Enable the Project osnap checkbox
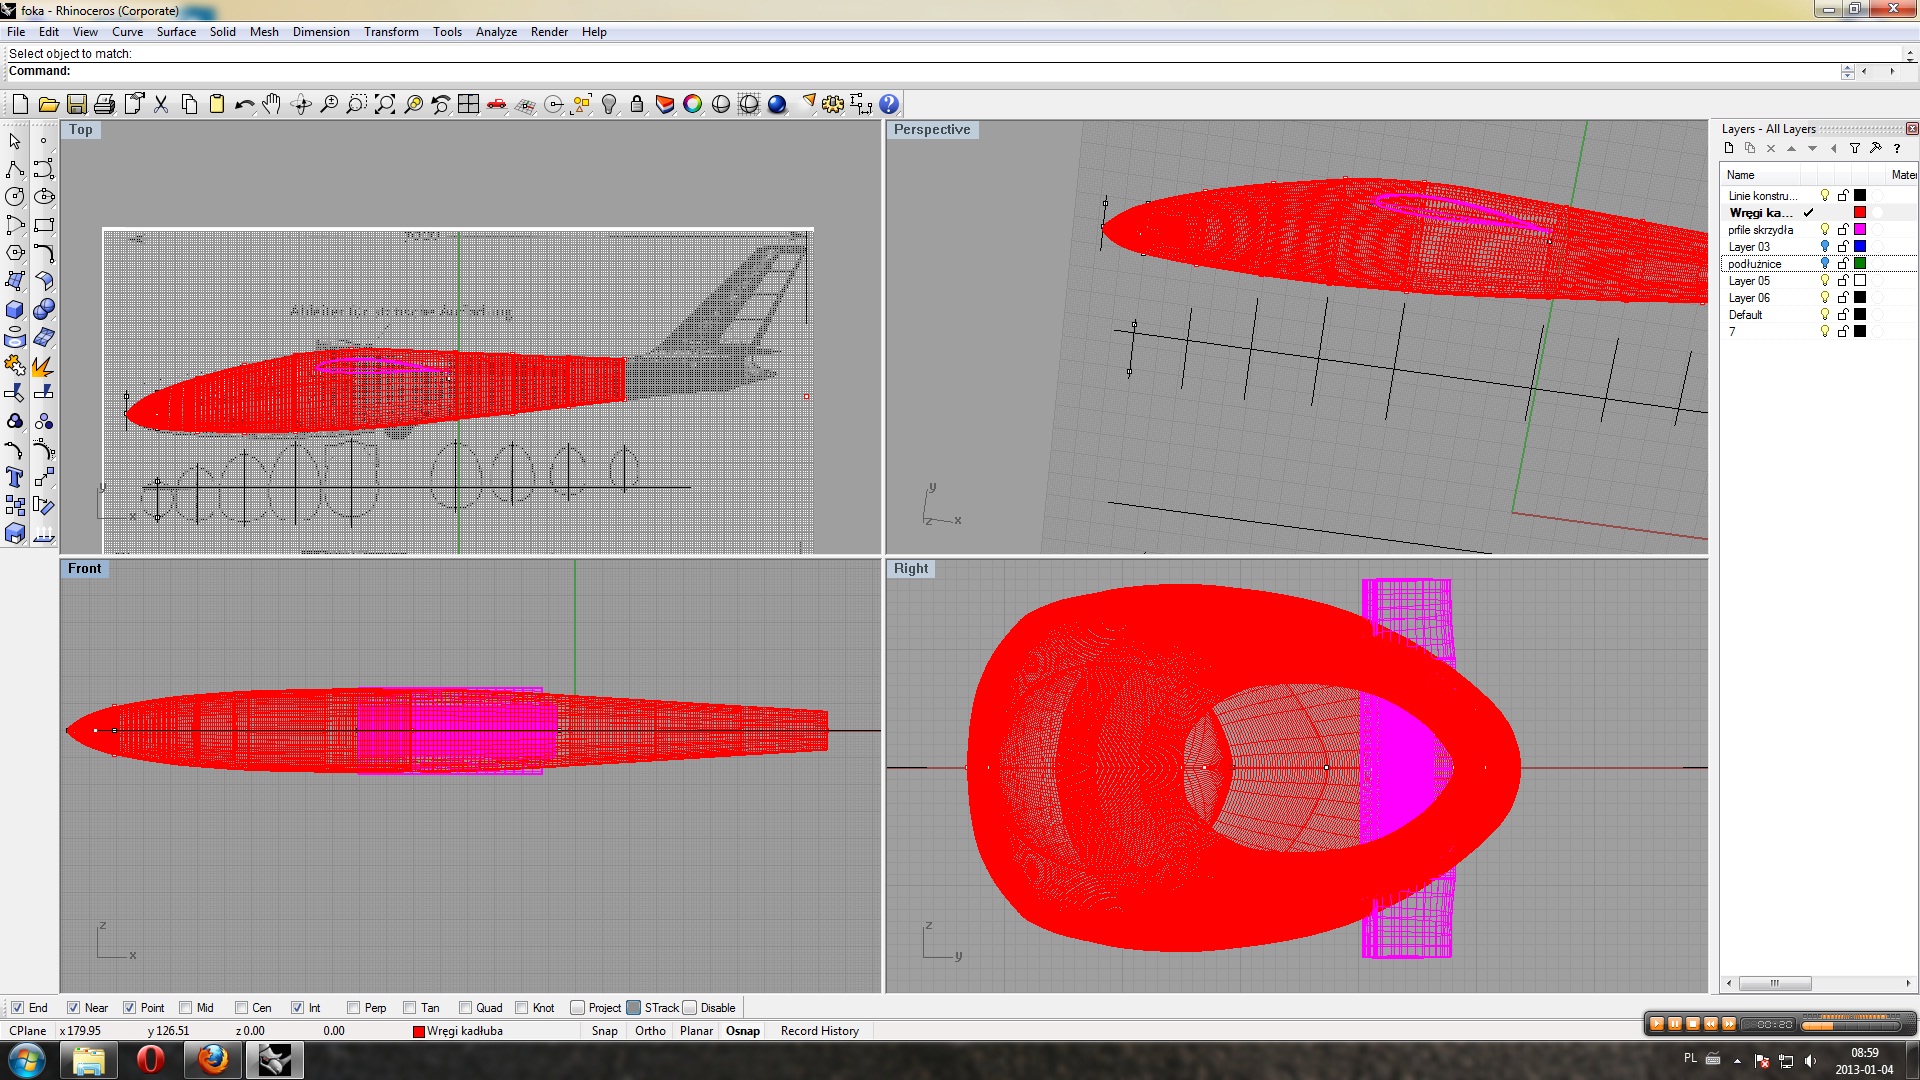 click(578, 1008)
